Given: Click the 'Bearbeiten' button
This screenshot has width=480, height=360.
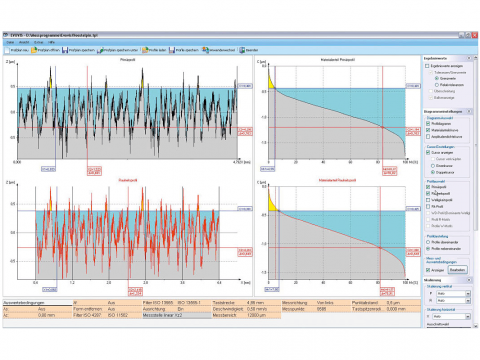Looking at the screenshot, I should coord(457,270).
